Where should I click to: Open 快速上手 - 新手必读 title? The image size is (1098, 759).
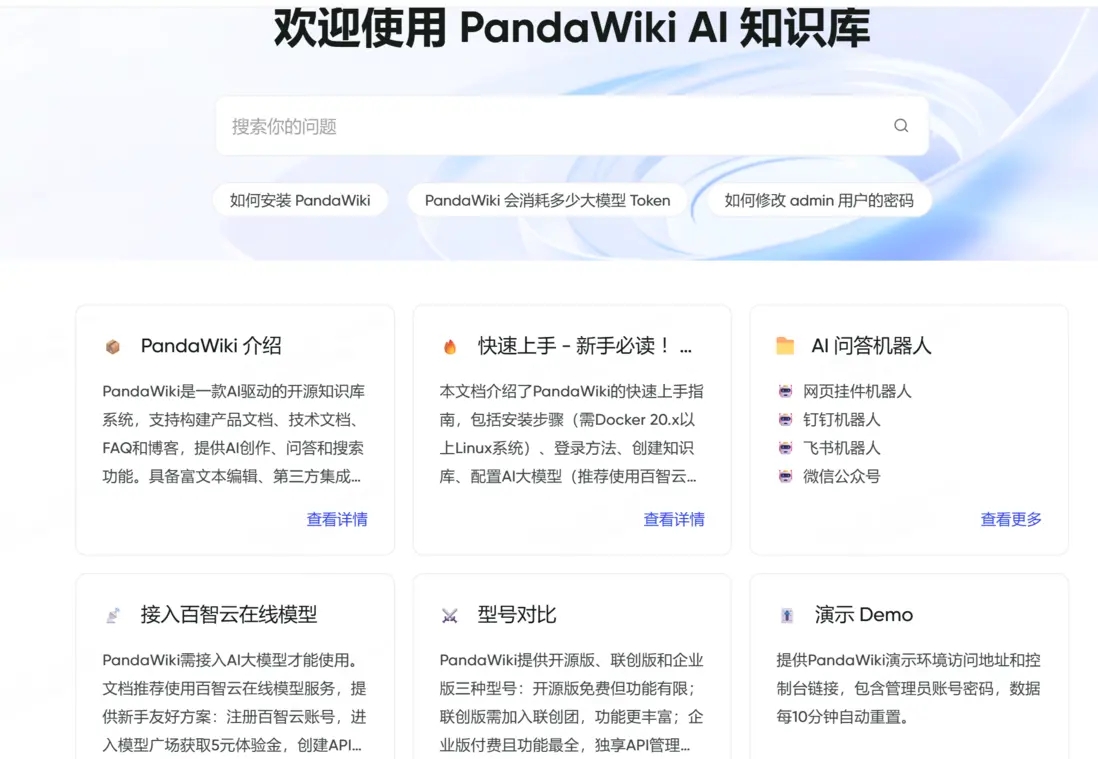(x=585, y=345)
